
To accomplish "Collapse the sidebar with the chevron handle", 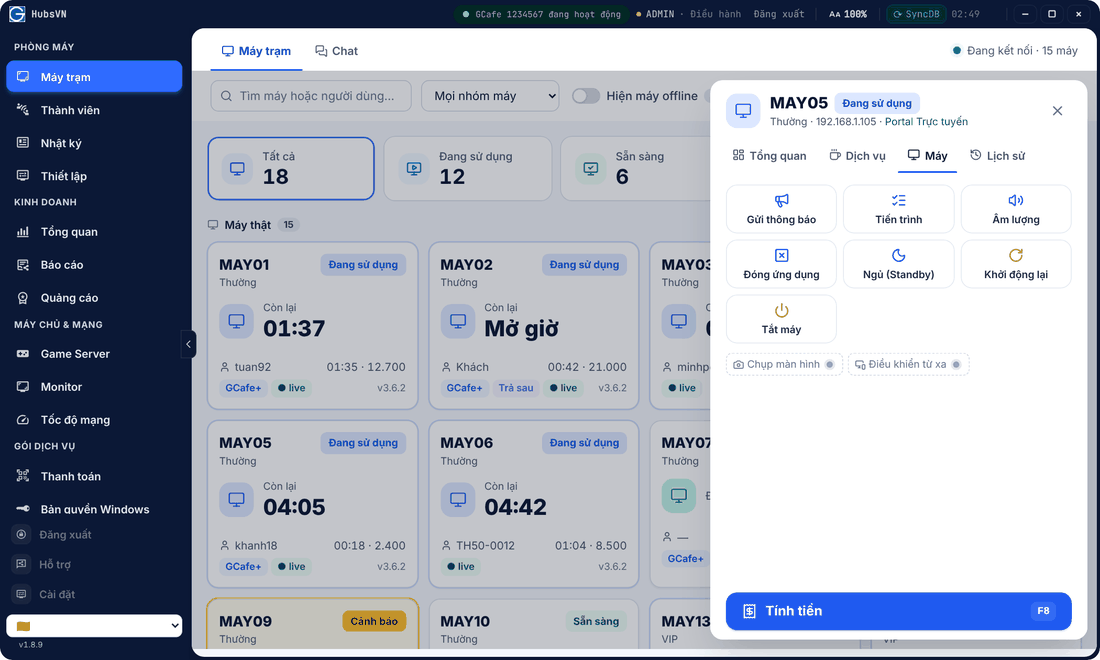I will (x=188, y=344).
